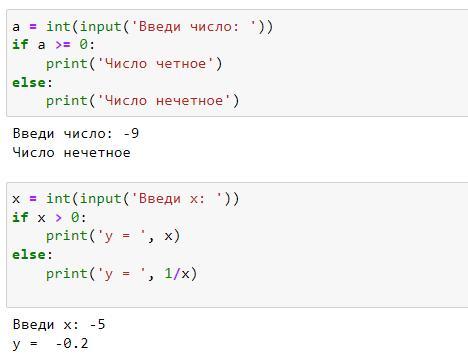Click the '>=' operator in the first cell
468x361 pixels.
pos(63,44)
